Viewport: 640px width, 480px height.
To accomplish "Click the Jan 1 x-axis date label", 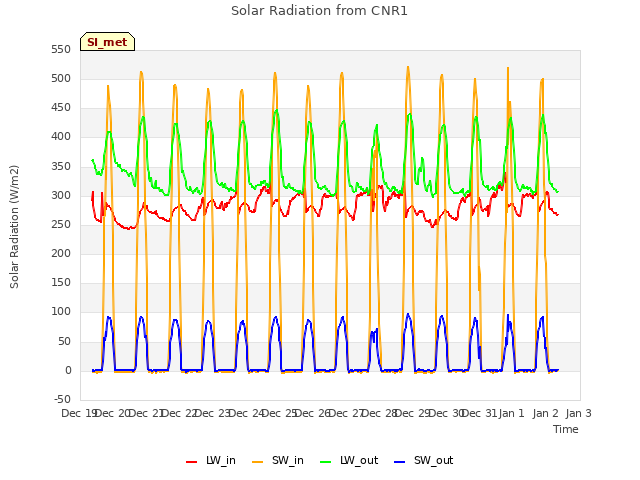I will [511, 413].
